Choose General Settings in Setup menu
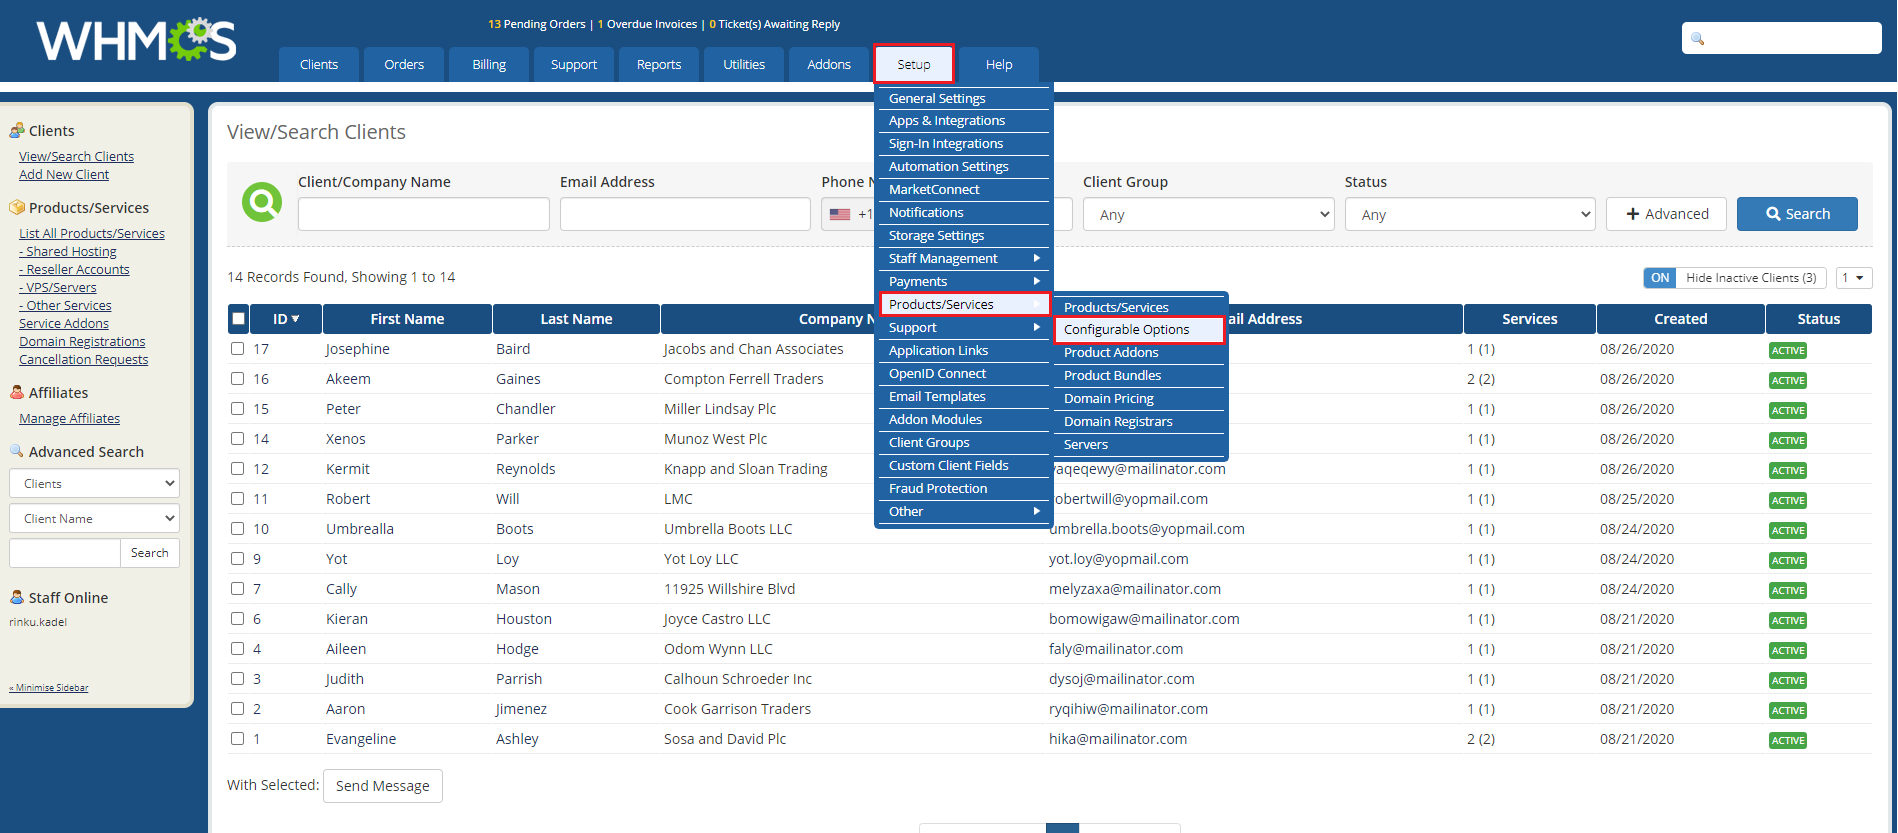The height and width of the screenshot is (833, 1898). [963, 98]
